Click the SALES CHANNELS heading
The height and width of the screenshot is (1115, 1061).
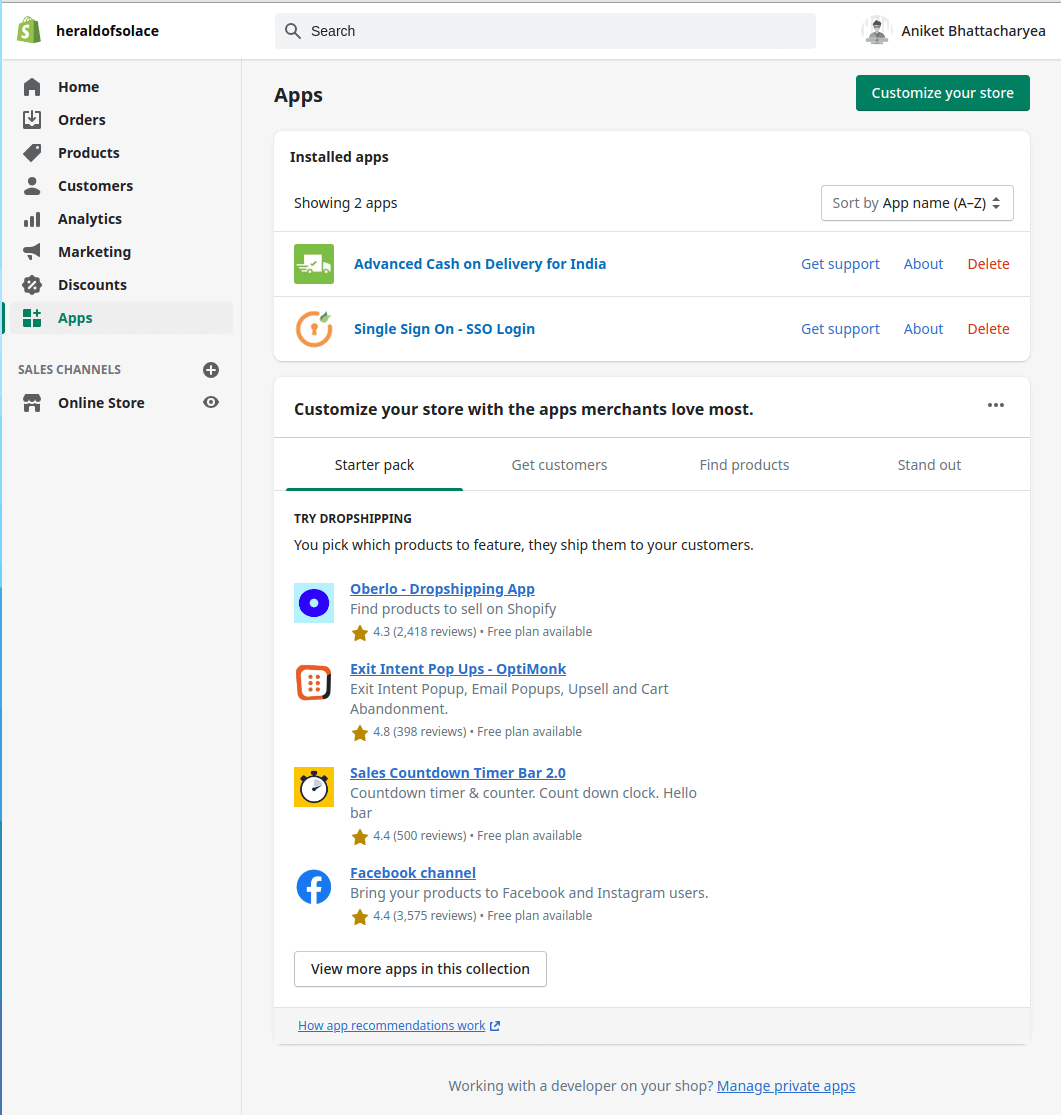tap(70, 370)
